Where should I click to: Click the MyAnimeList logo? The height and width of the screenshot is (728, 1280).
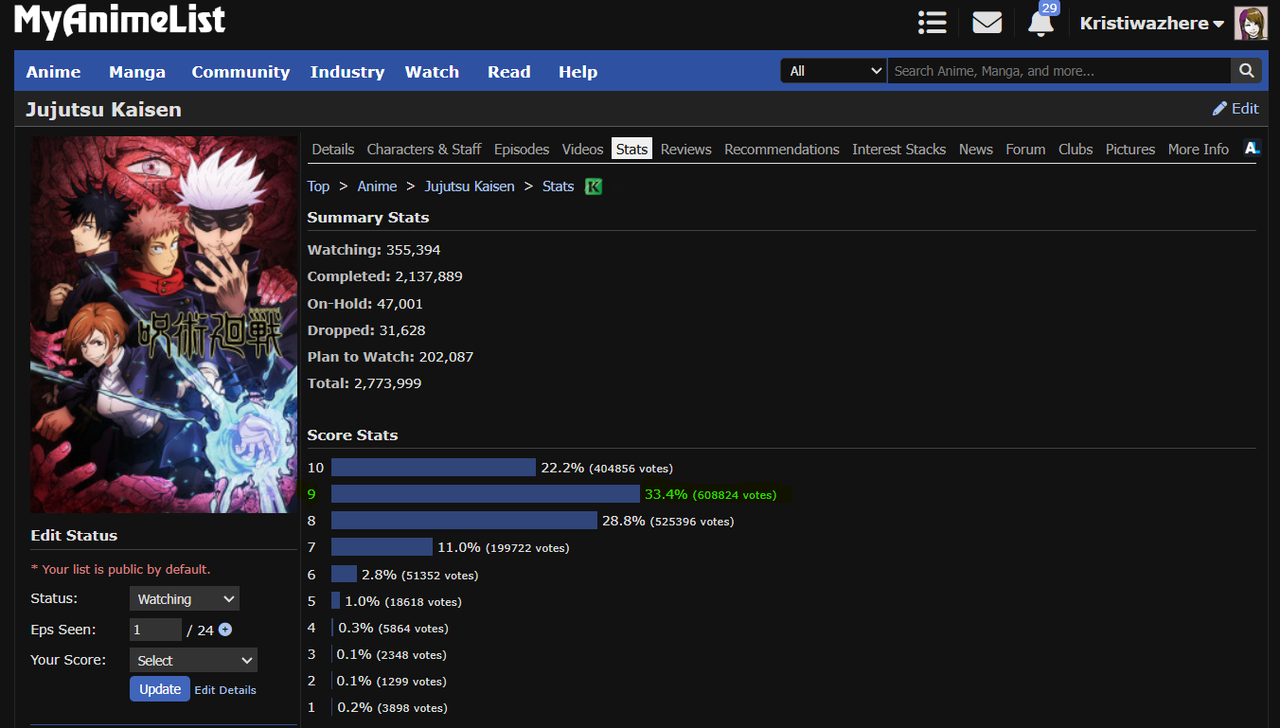pos(120,21)
